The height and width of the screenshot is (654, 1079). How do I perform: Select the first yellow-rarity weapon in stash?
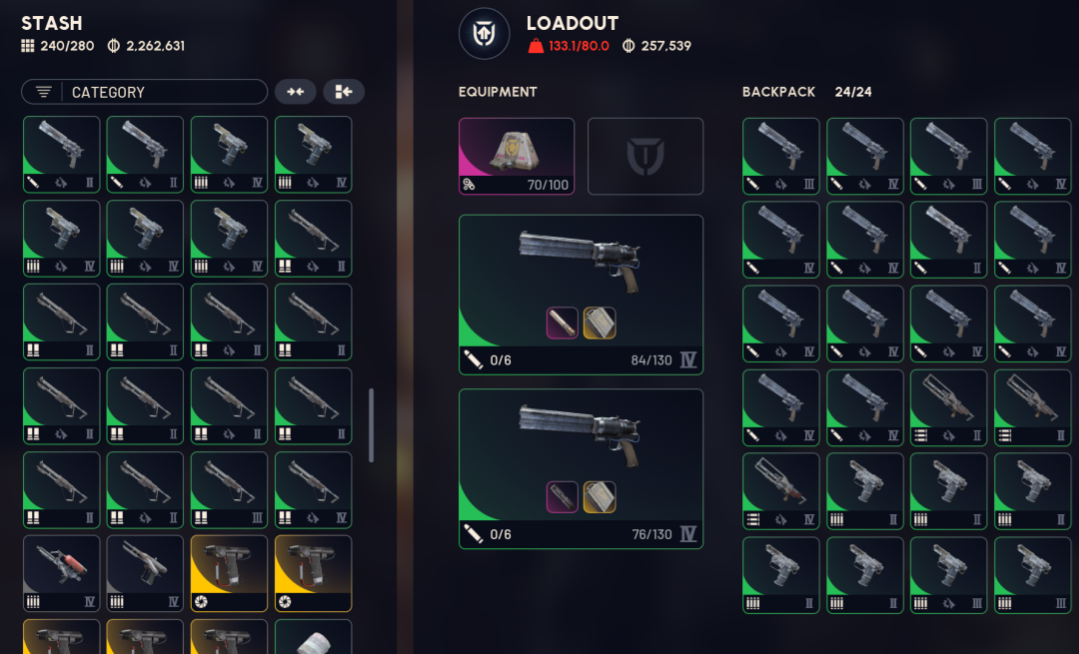pos(229,573)
